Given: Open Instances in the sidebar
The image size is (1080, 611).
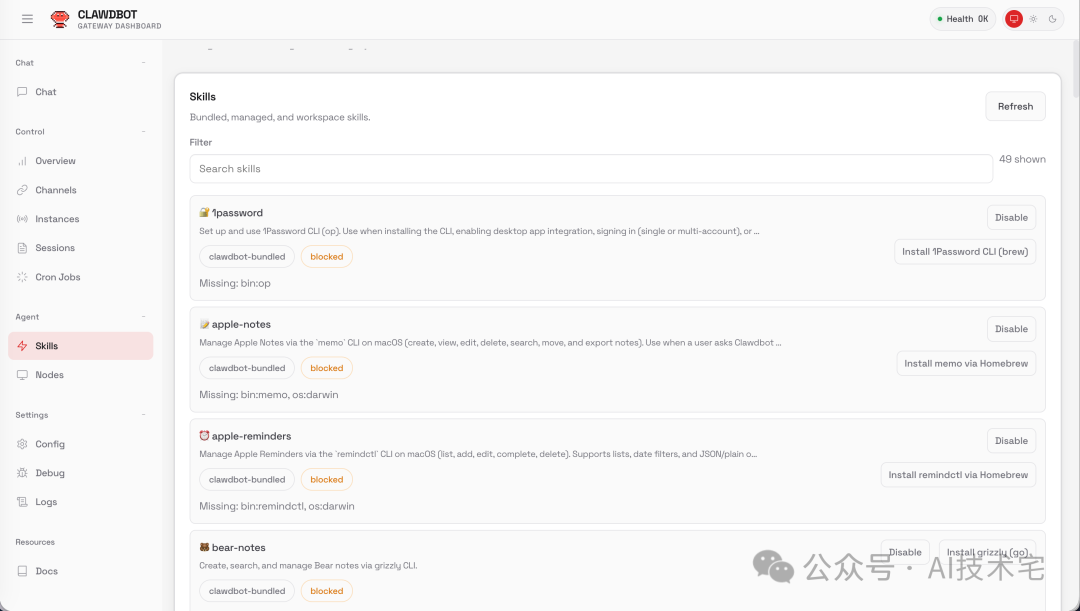Looking at the screenshot, I should tap(81, 218).
